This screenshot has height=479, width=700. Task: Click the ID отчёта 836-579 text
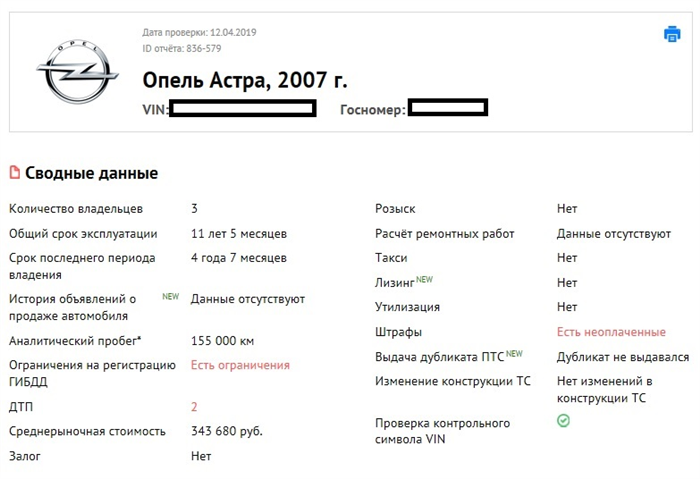coord(182,48)
